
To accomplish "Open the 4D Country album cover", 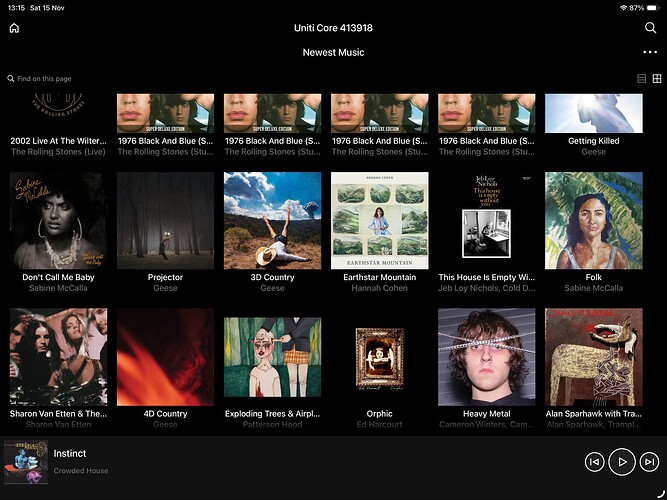I will click(x=165, y=356).
